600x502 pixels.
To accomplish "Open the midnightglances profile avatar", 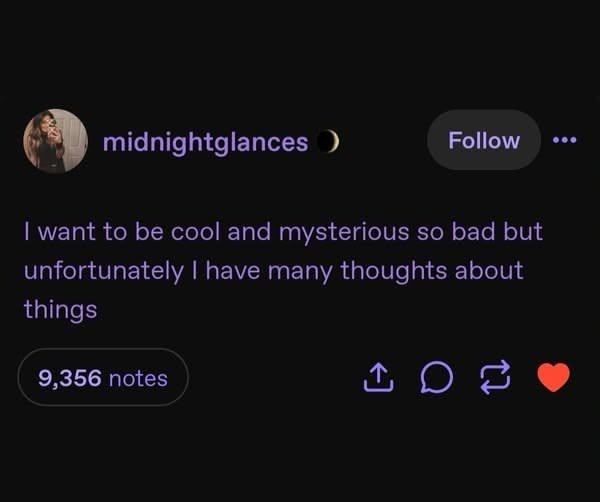I will pos(55,141).
